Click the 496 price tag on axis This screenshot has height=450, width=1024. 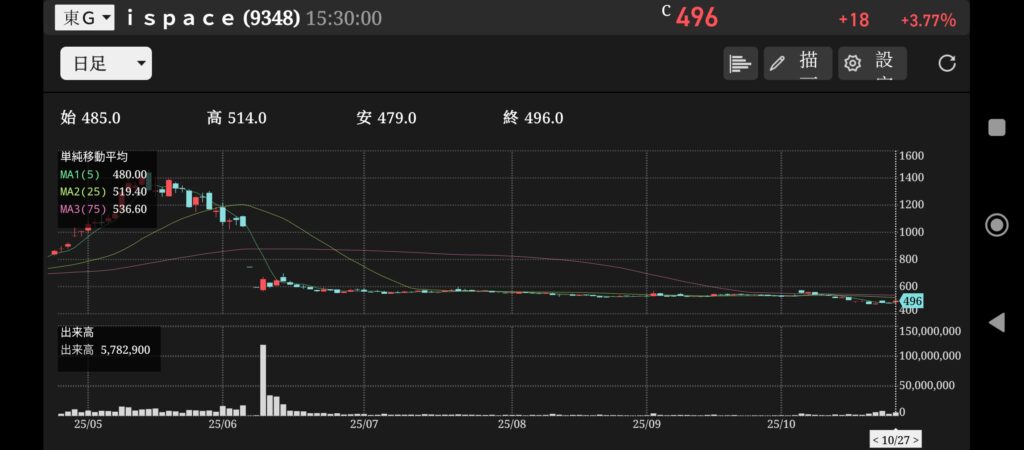point(911,301)
